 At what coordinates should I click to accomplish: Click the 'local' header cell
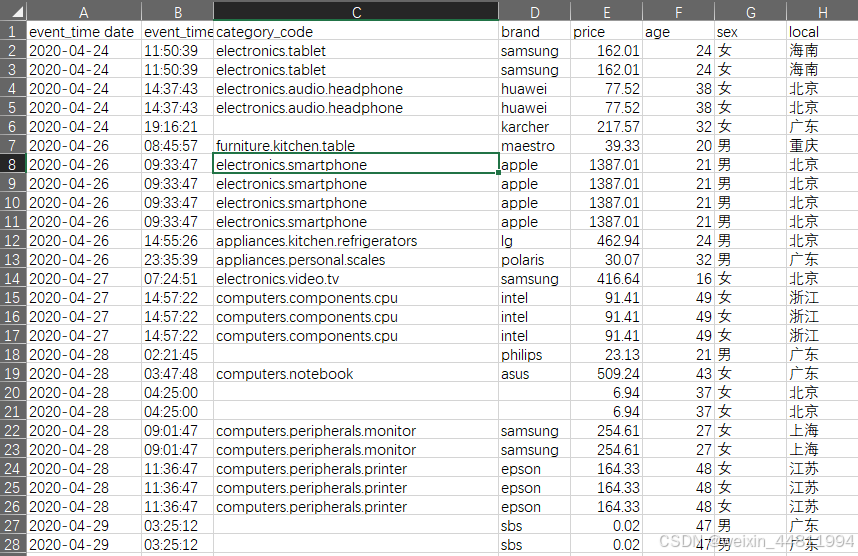coord(822,32)
